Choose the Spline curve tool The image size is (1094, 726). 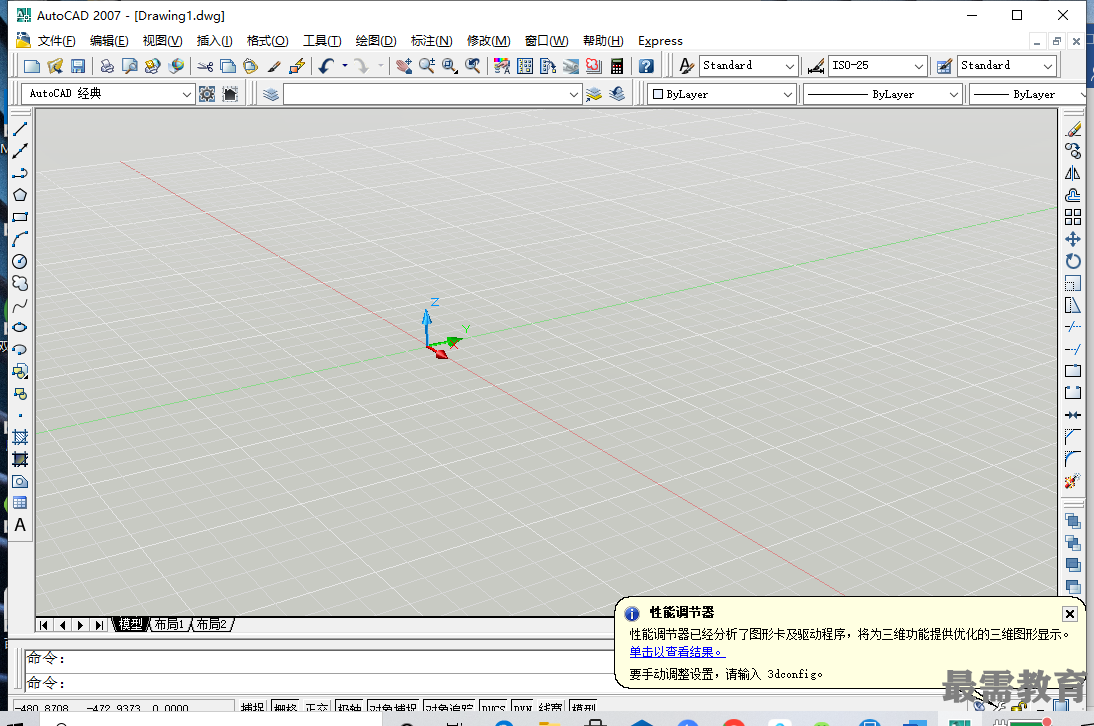(x=20, y=305)
